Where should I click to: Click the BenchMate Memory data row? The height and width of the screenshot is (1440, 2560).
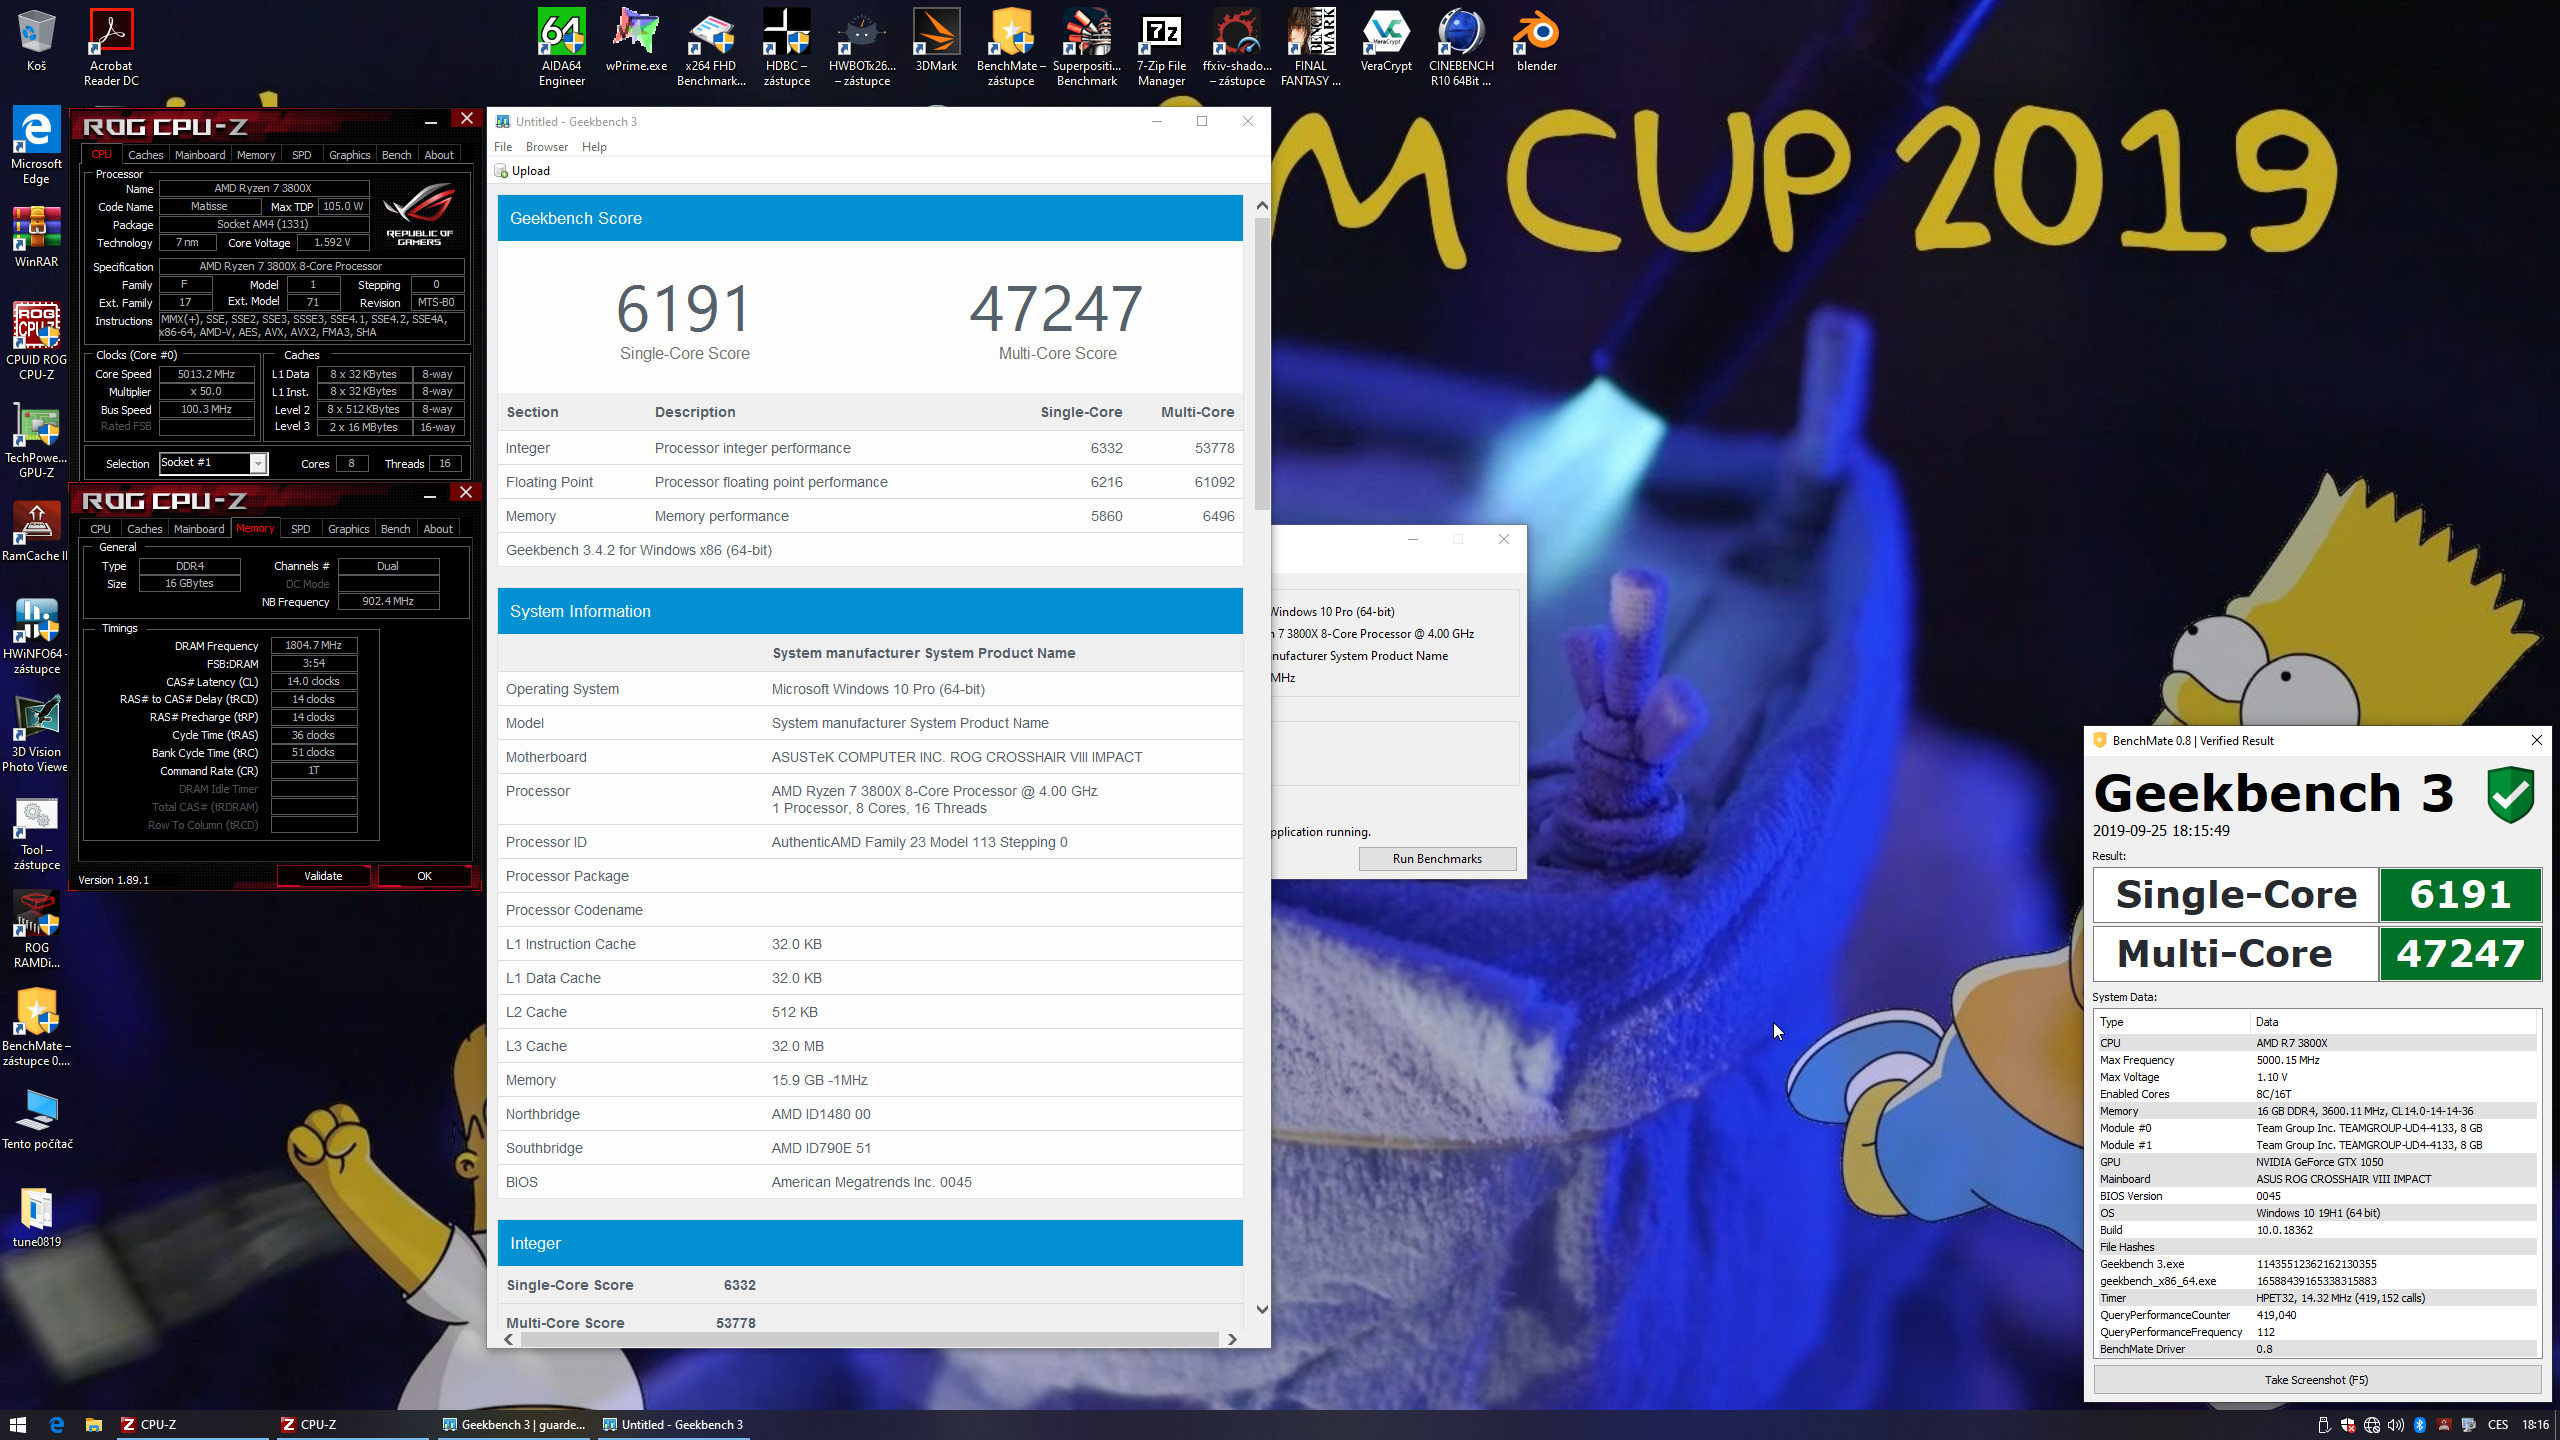(2316, 1111)
